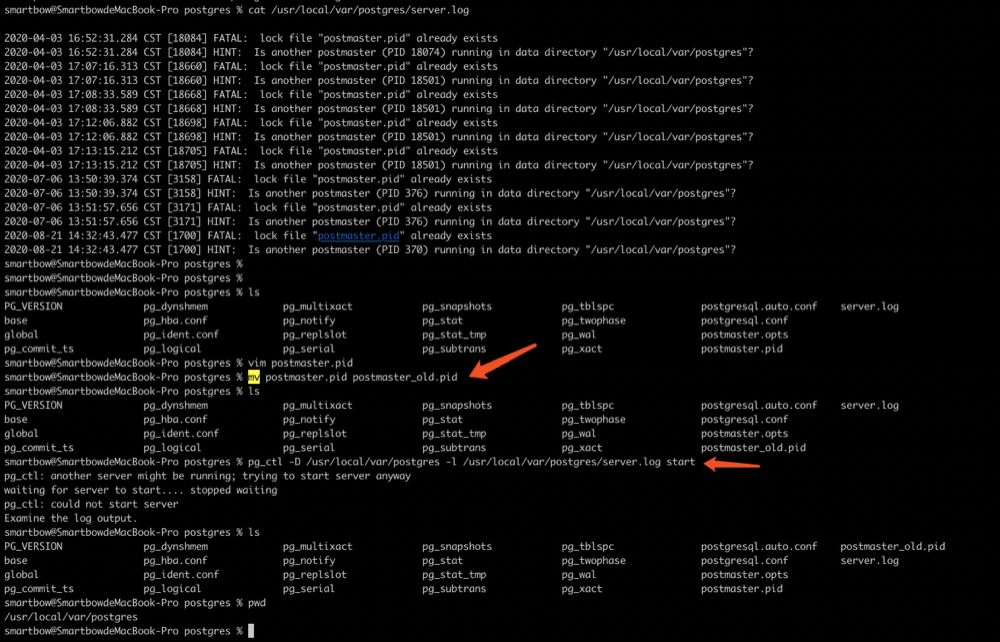Screen dimensions: 1000x642
Task: Select the 2020-07-06 13:50:39.374 [3158] FATAL line
Action: [x=248, y=179]
